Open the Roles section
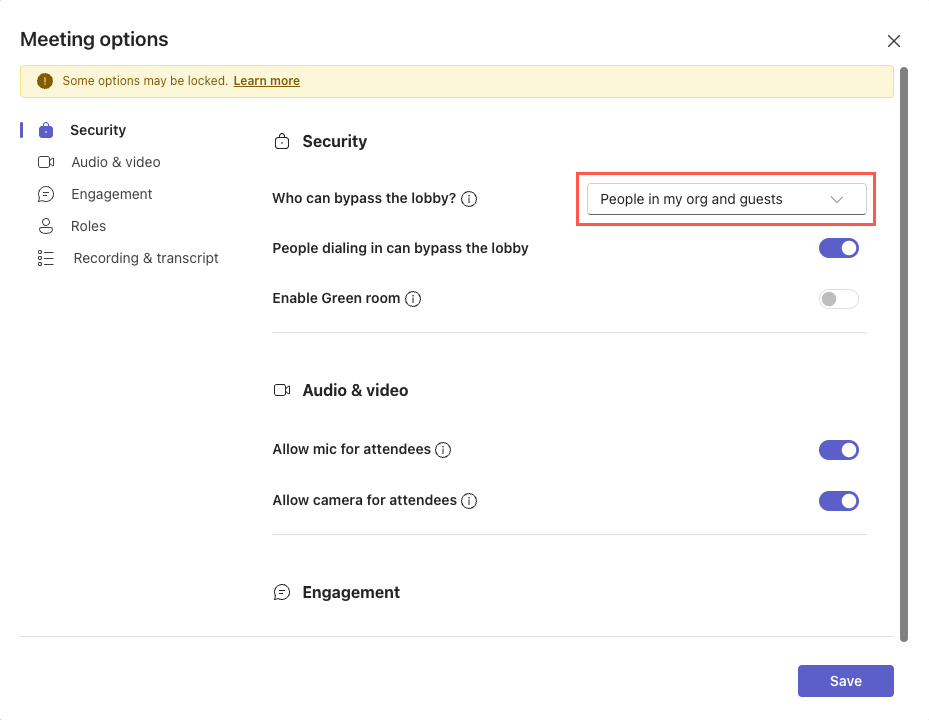This screenshot has width=929, height=720. point(89,226)
